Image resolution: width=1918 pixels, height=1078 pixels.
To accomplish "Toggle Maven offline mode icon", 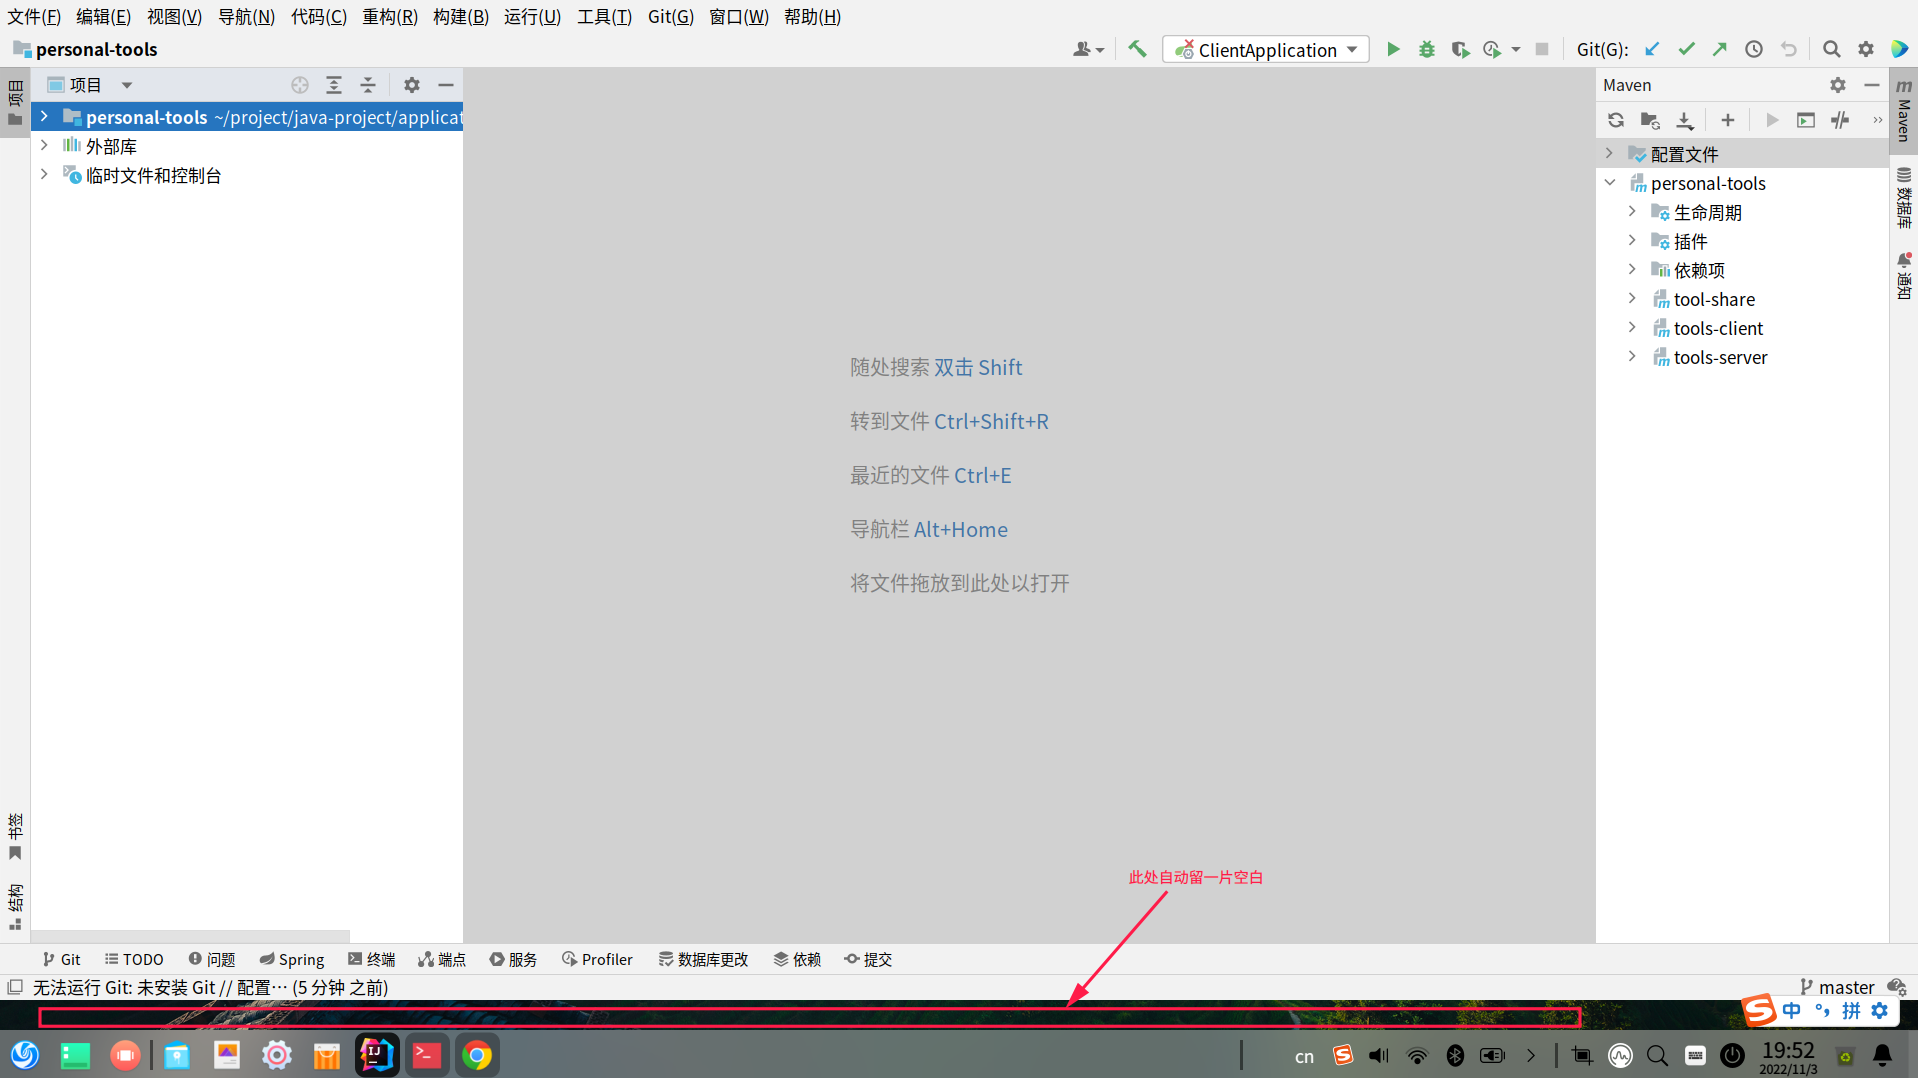I will 1840,120.
